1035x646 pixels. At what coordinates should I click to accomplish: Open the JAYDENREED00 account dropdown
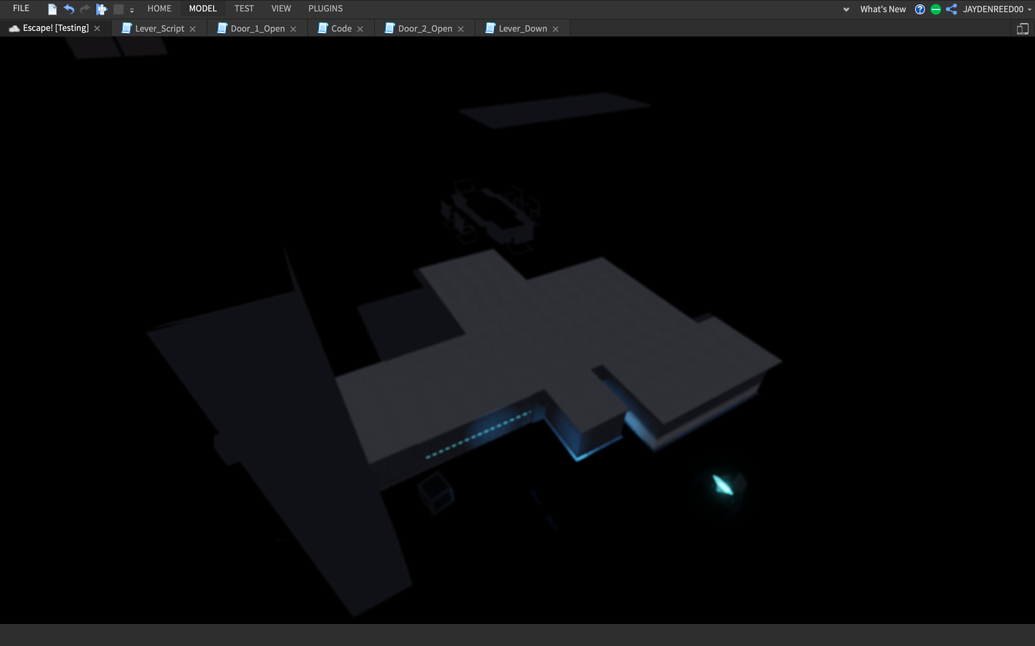point(994,8)
